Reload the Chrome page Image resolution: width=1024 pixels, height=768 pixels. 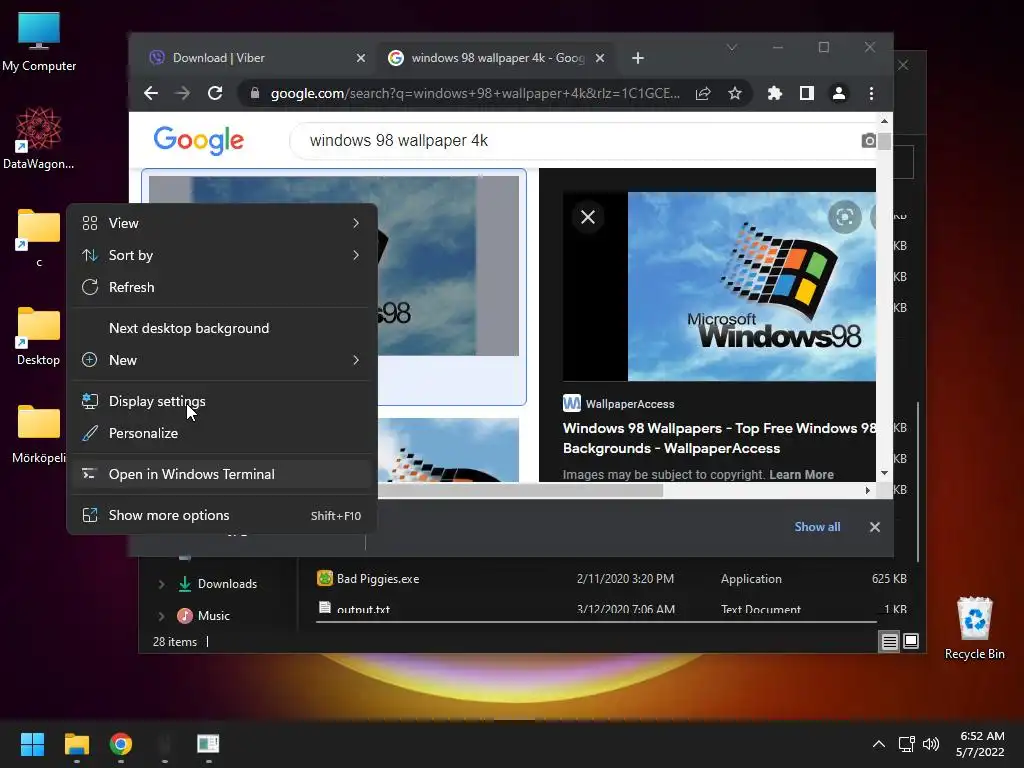(215, 93)
